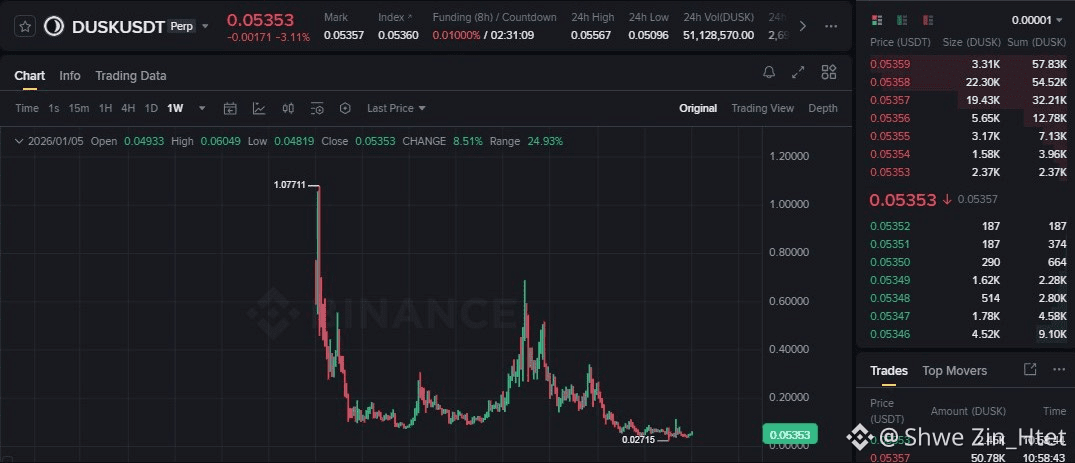
Task: Select the 15m interval
Action: pyautogui.click(x=79, y=108)
